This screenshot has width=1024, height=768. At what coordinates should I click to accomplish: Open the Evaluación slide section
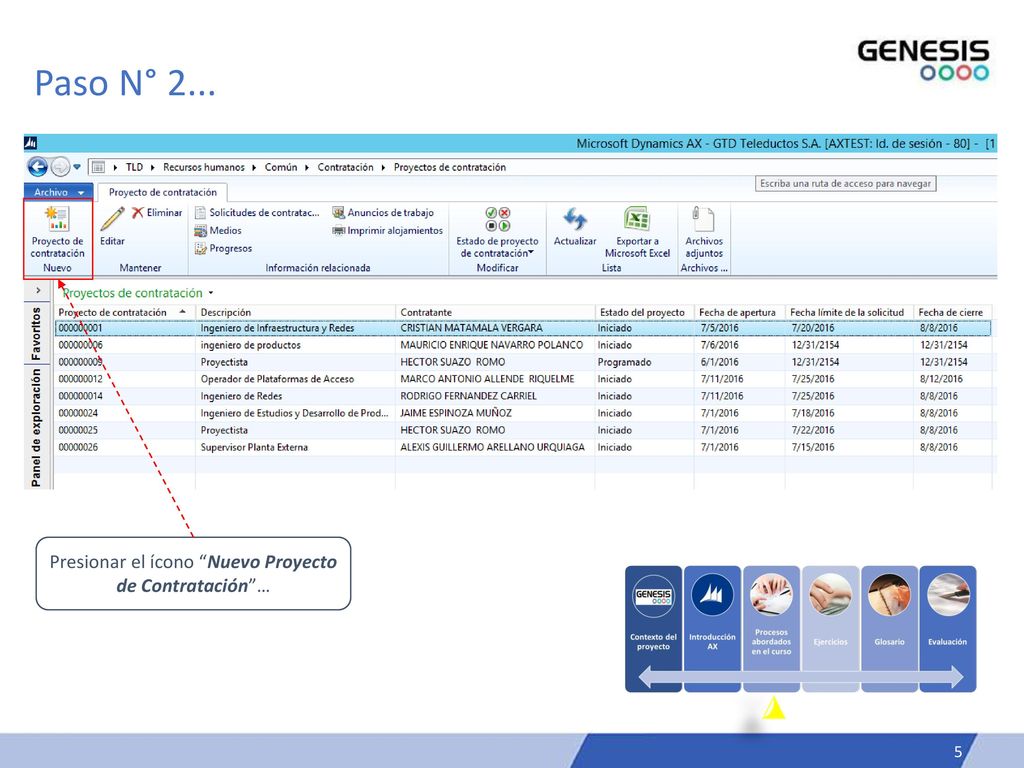click(x=948, y=628)
